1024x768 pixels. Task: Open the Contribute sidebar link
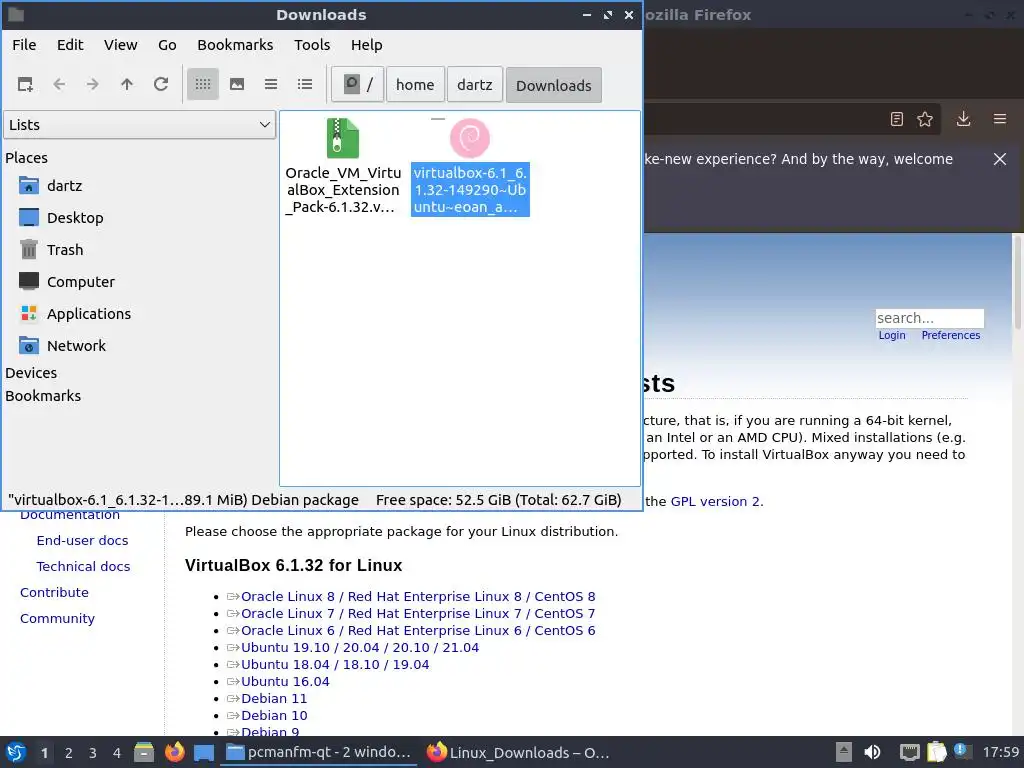pyautogui.click(x=54, y=593)
